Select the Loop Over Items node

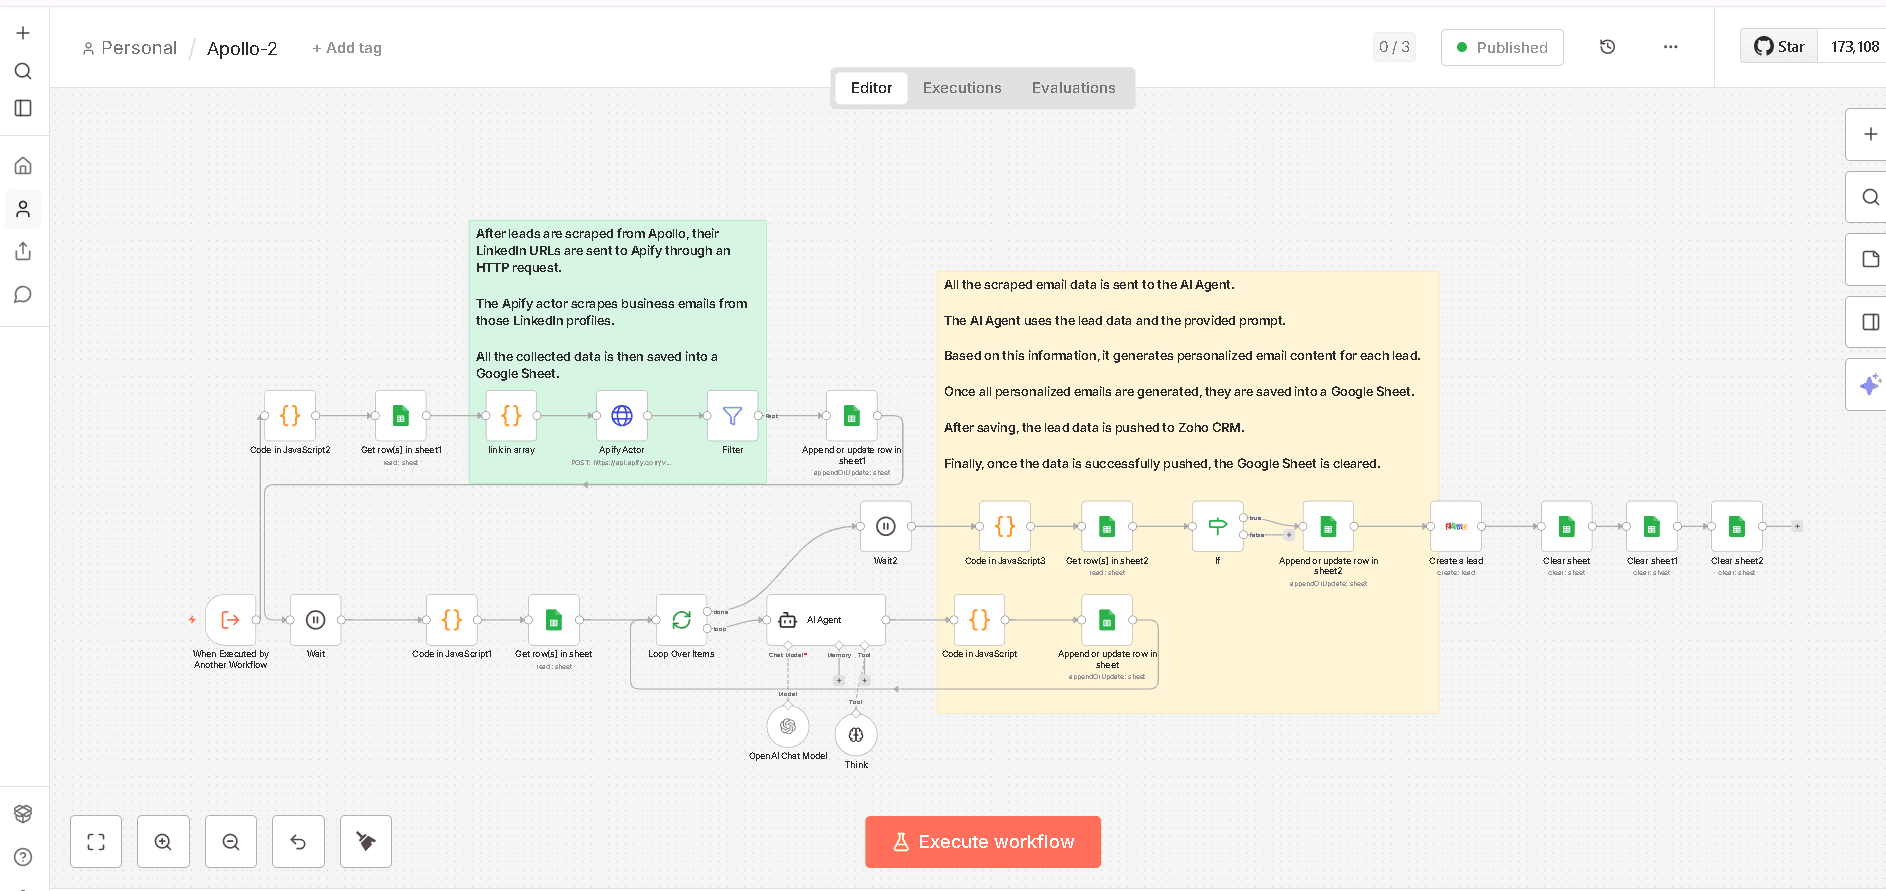click(682, 620)
